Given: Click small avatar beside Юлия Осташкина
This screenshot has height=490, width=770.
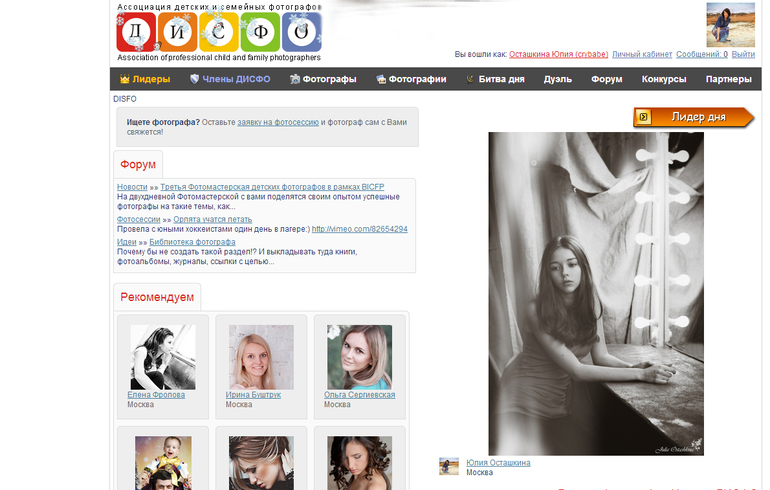Looking at the screenshot, I should [449, 466].
